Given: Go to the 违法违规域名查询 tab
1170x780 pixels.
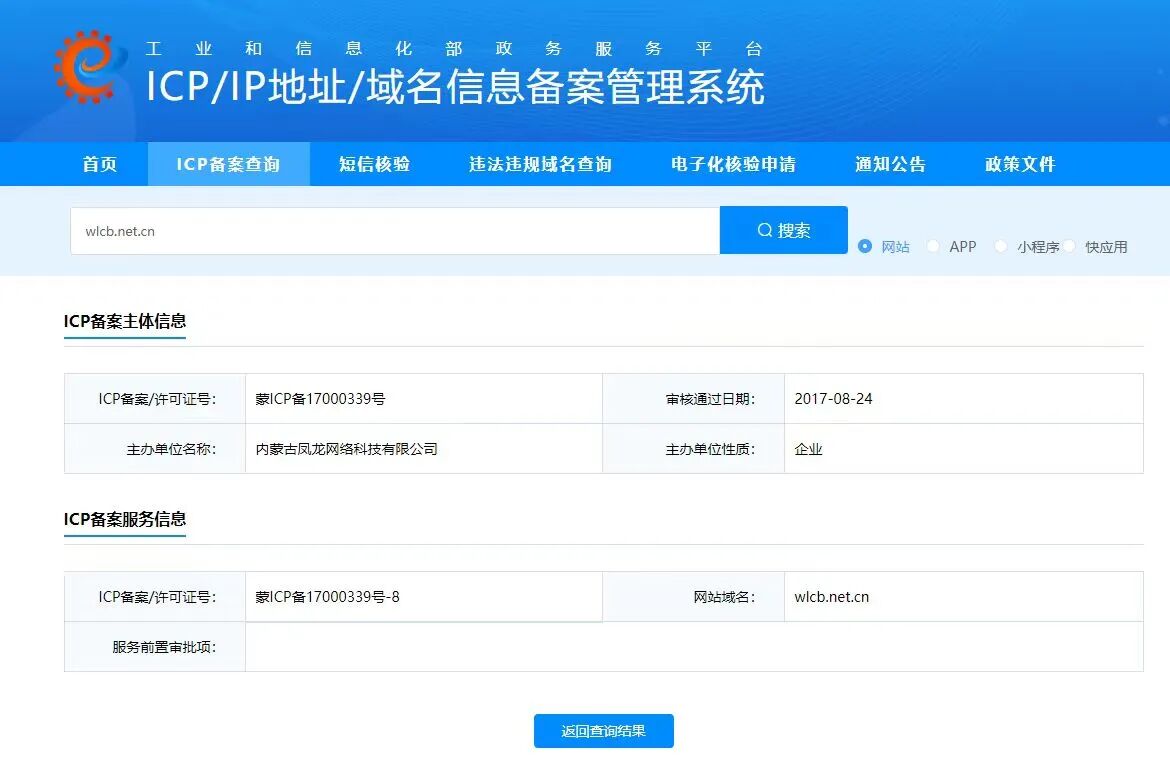Looking at the screenshot, I should [540, 164].
